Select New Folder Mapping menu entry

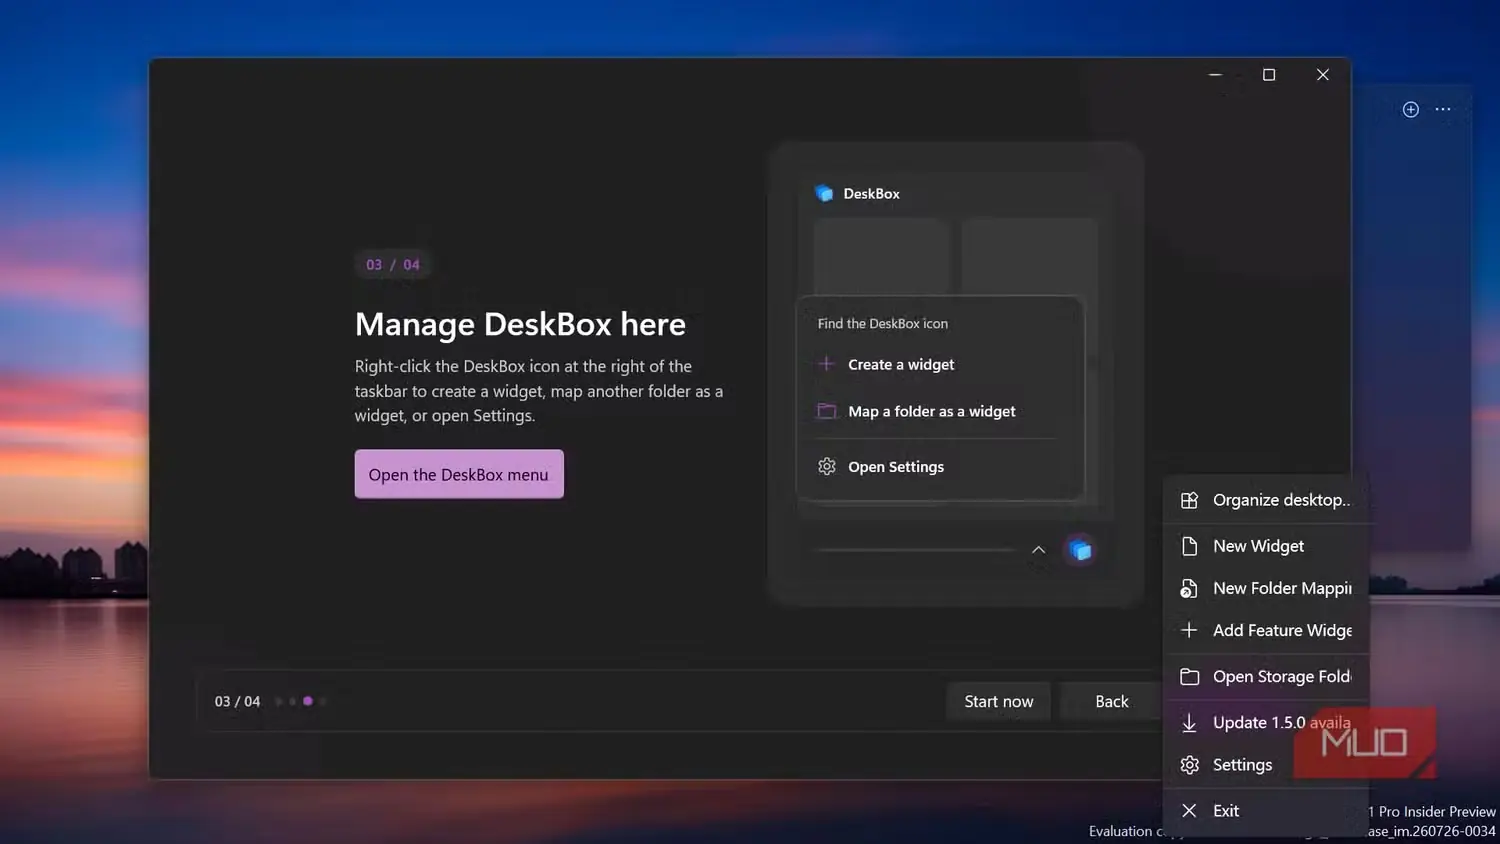click(1266, 588)
